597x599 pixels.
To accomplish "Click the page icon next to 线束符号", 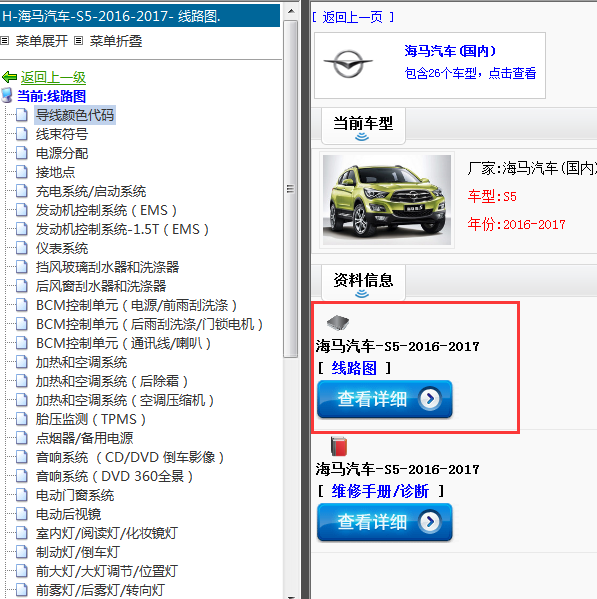I will pyautogui.click(x=22, y=134).
